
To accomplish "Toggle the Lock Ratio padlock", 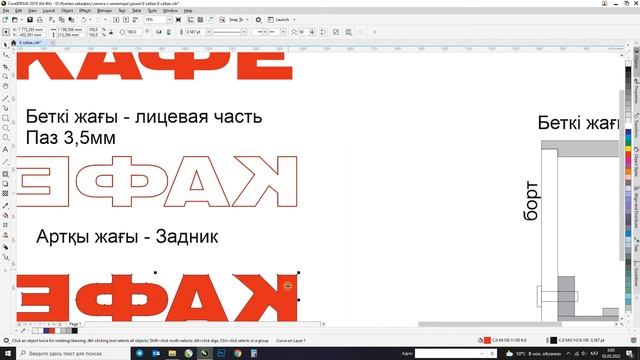I will 111,32.
